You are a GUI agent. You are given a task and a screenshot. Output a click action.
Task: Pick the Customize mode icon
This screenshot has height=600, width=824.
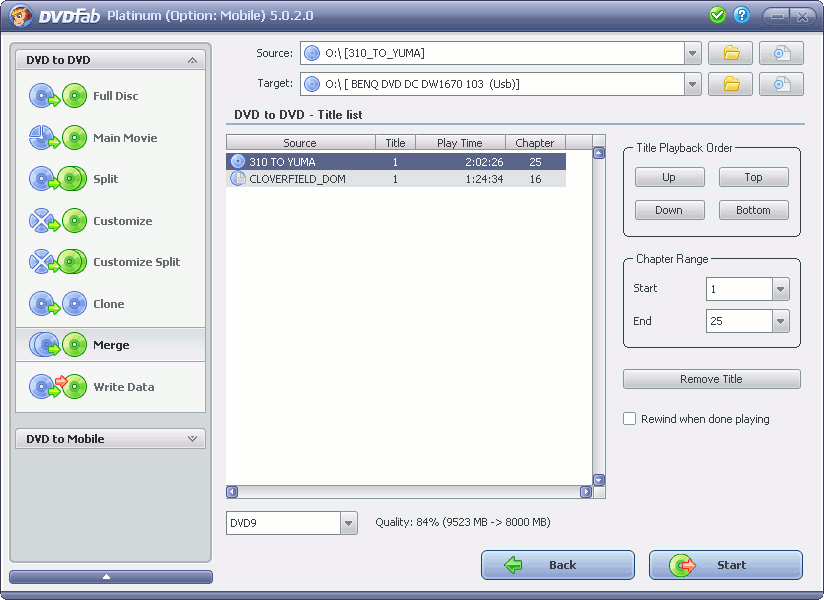[58, 221]
